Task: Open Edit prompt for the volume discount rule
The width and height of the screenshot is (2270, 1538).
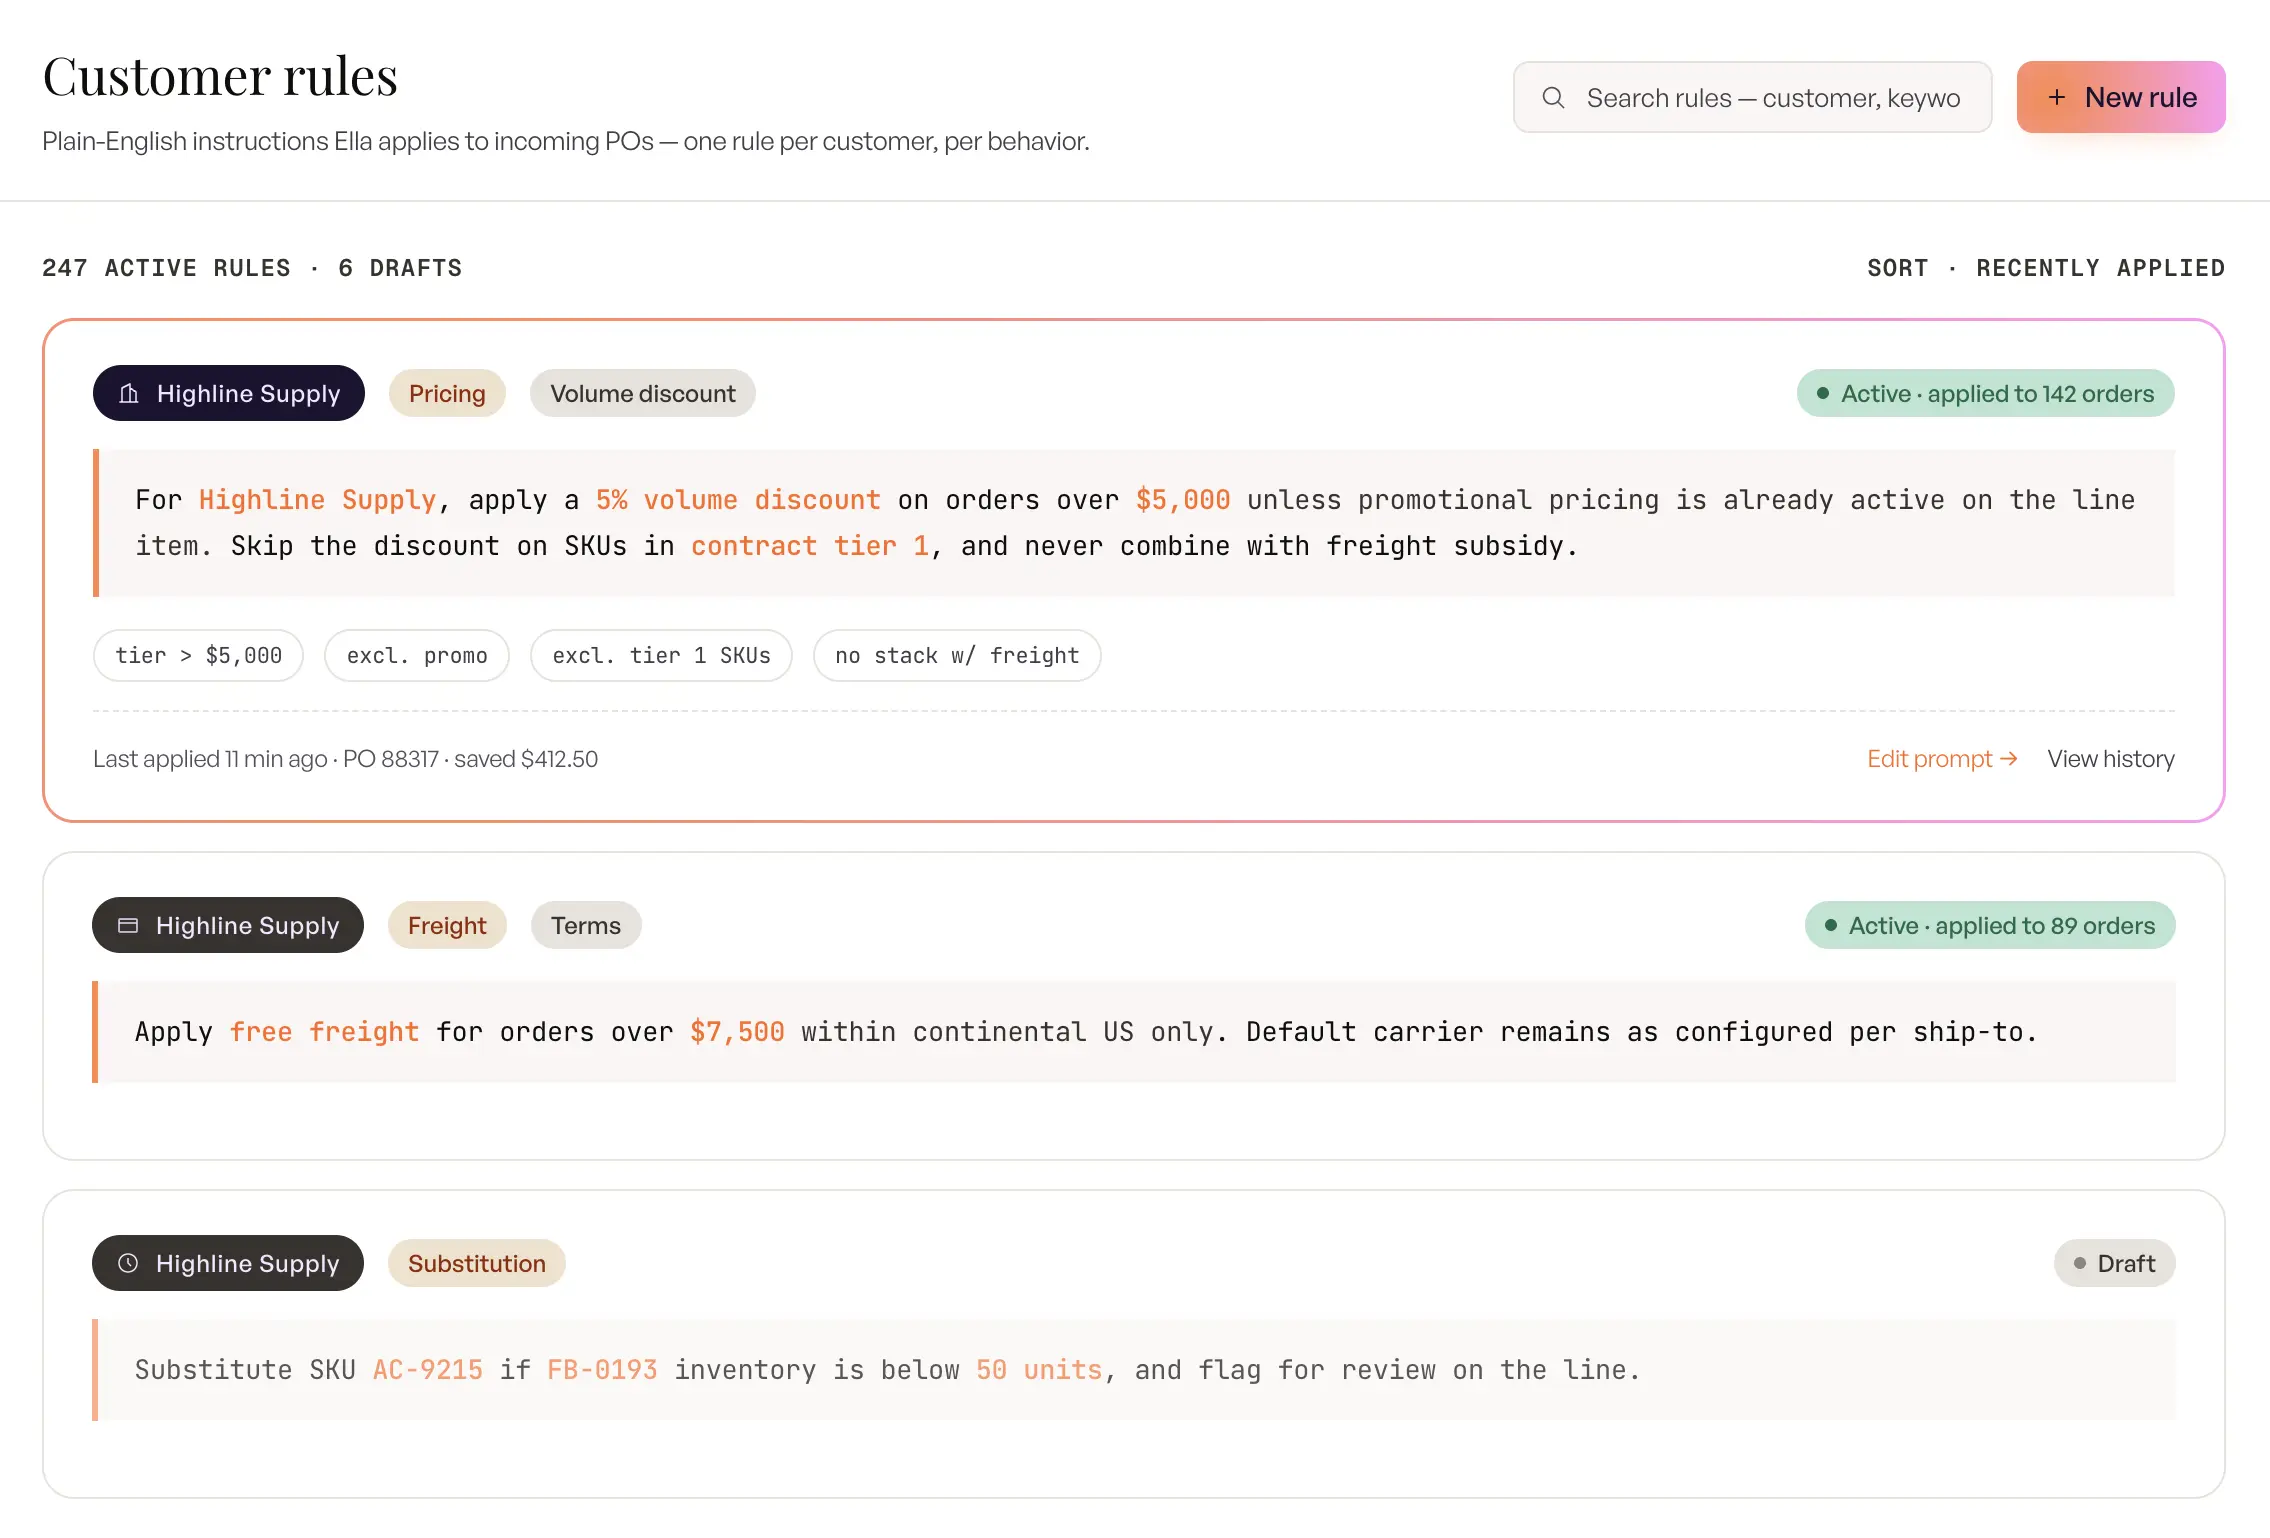Action: point(1942,759)
